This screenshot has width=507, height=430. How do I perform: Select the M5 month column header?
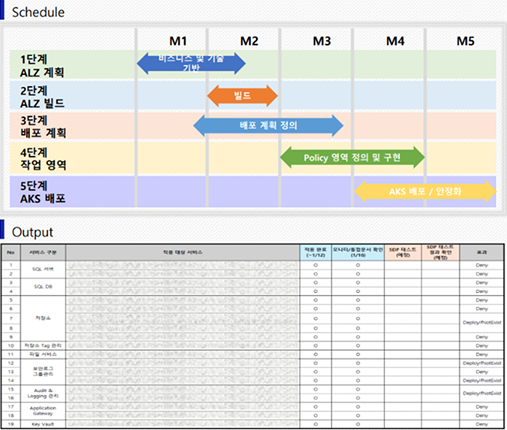click(465, 41)
